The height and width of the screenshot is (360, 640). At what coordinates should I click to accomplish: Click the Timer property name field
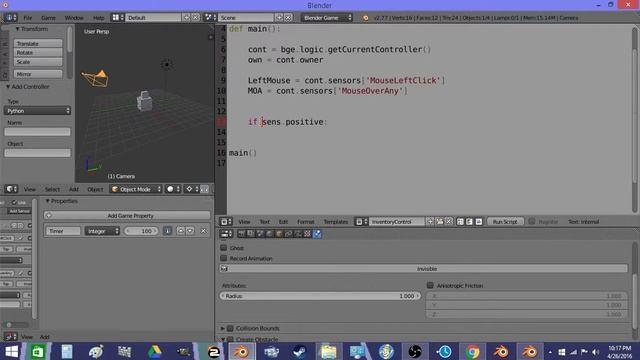pyautogui.click(x=63, y=231)
